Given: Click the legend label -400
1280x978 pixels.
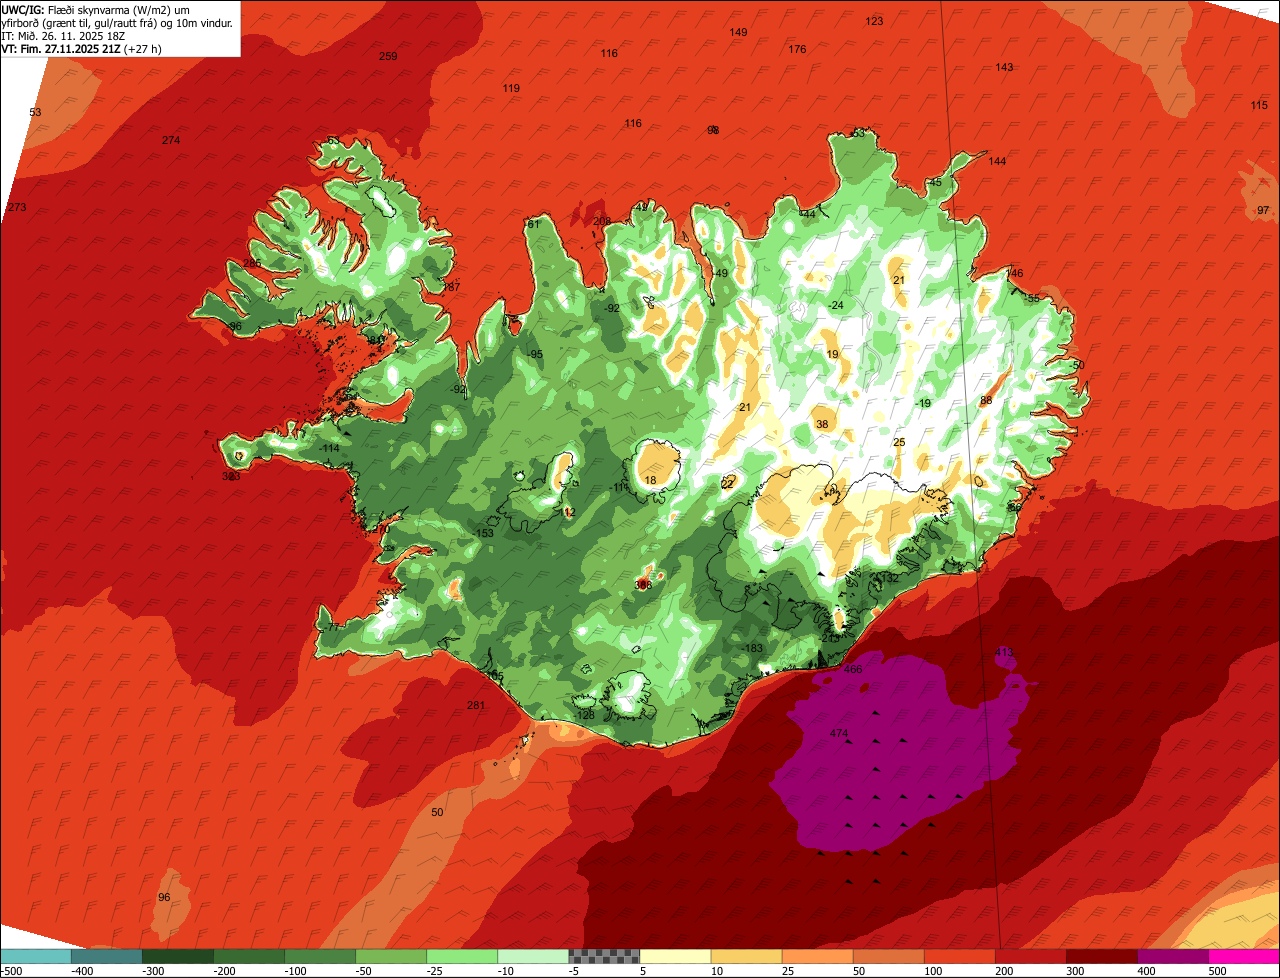Looking at the screenshot, I should point(83,971).
